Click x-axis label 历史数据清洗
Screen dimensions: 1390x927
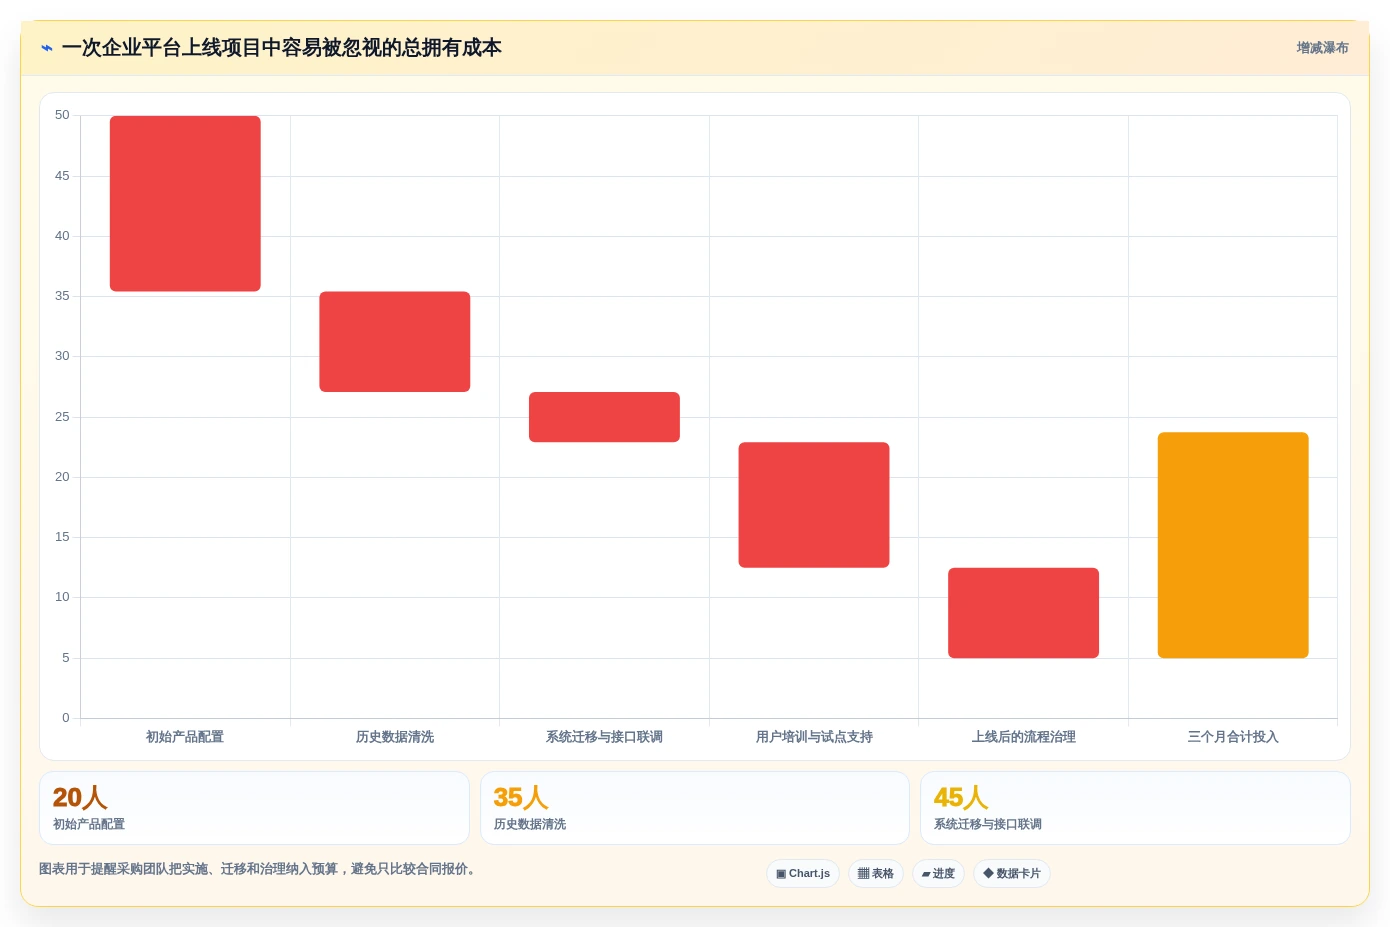click(x=395, y=737)
